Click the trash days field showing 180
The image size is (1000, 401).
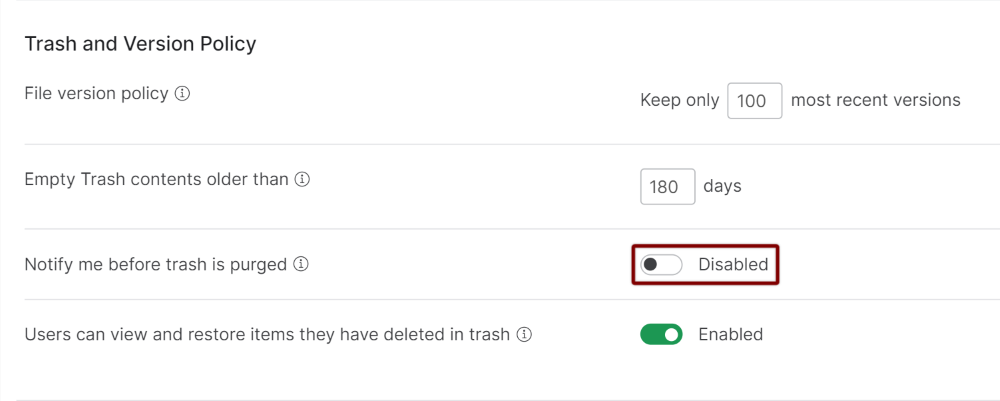(668, 187)
